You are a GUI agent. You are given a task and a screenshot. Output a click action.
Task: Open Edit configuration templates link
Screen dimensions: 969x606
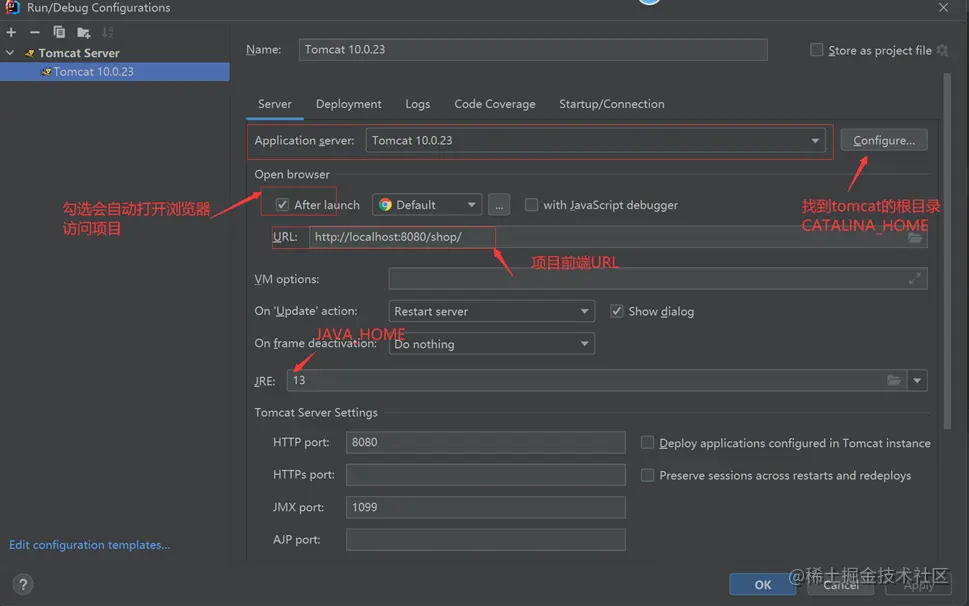pyautogui.click(x=89, y=545)
